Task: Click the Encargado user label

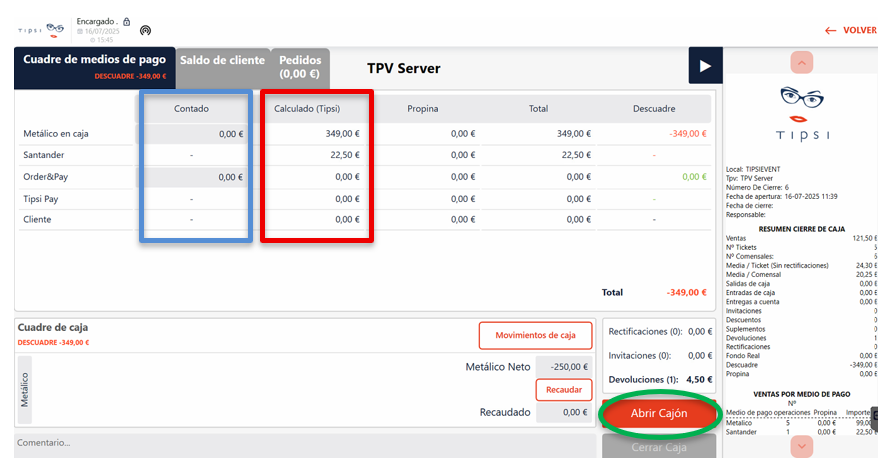Action: click(x=97, y=22)
